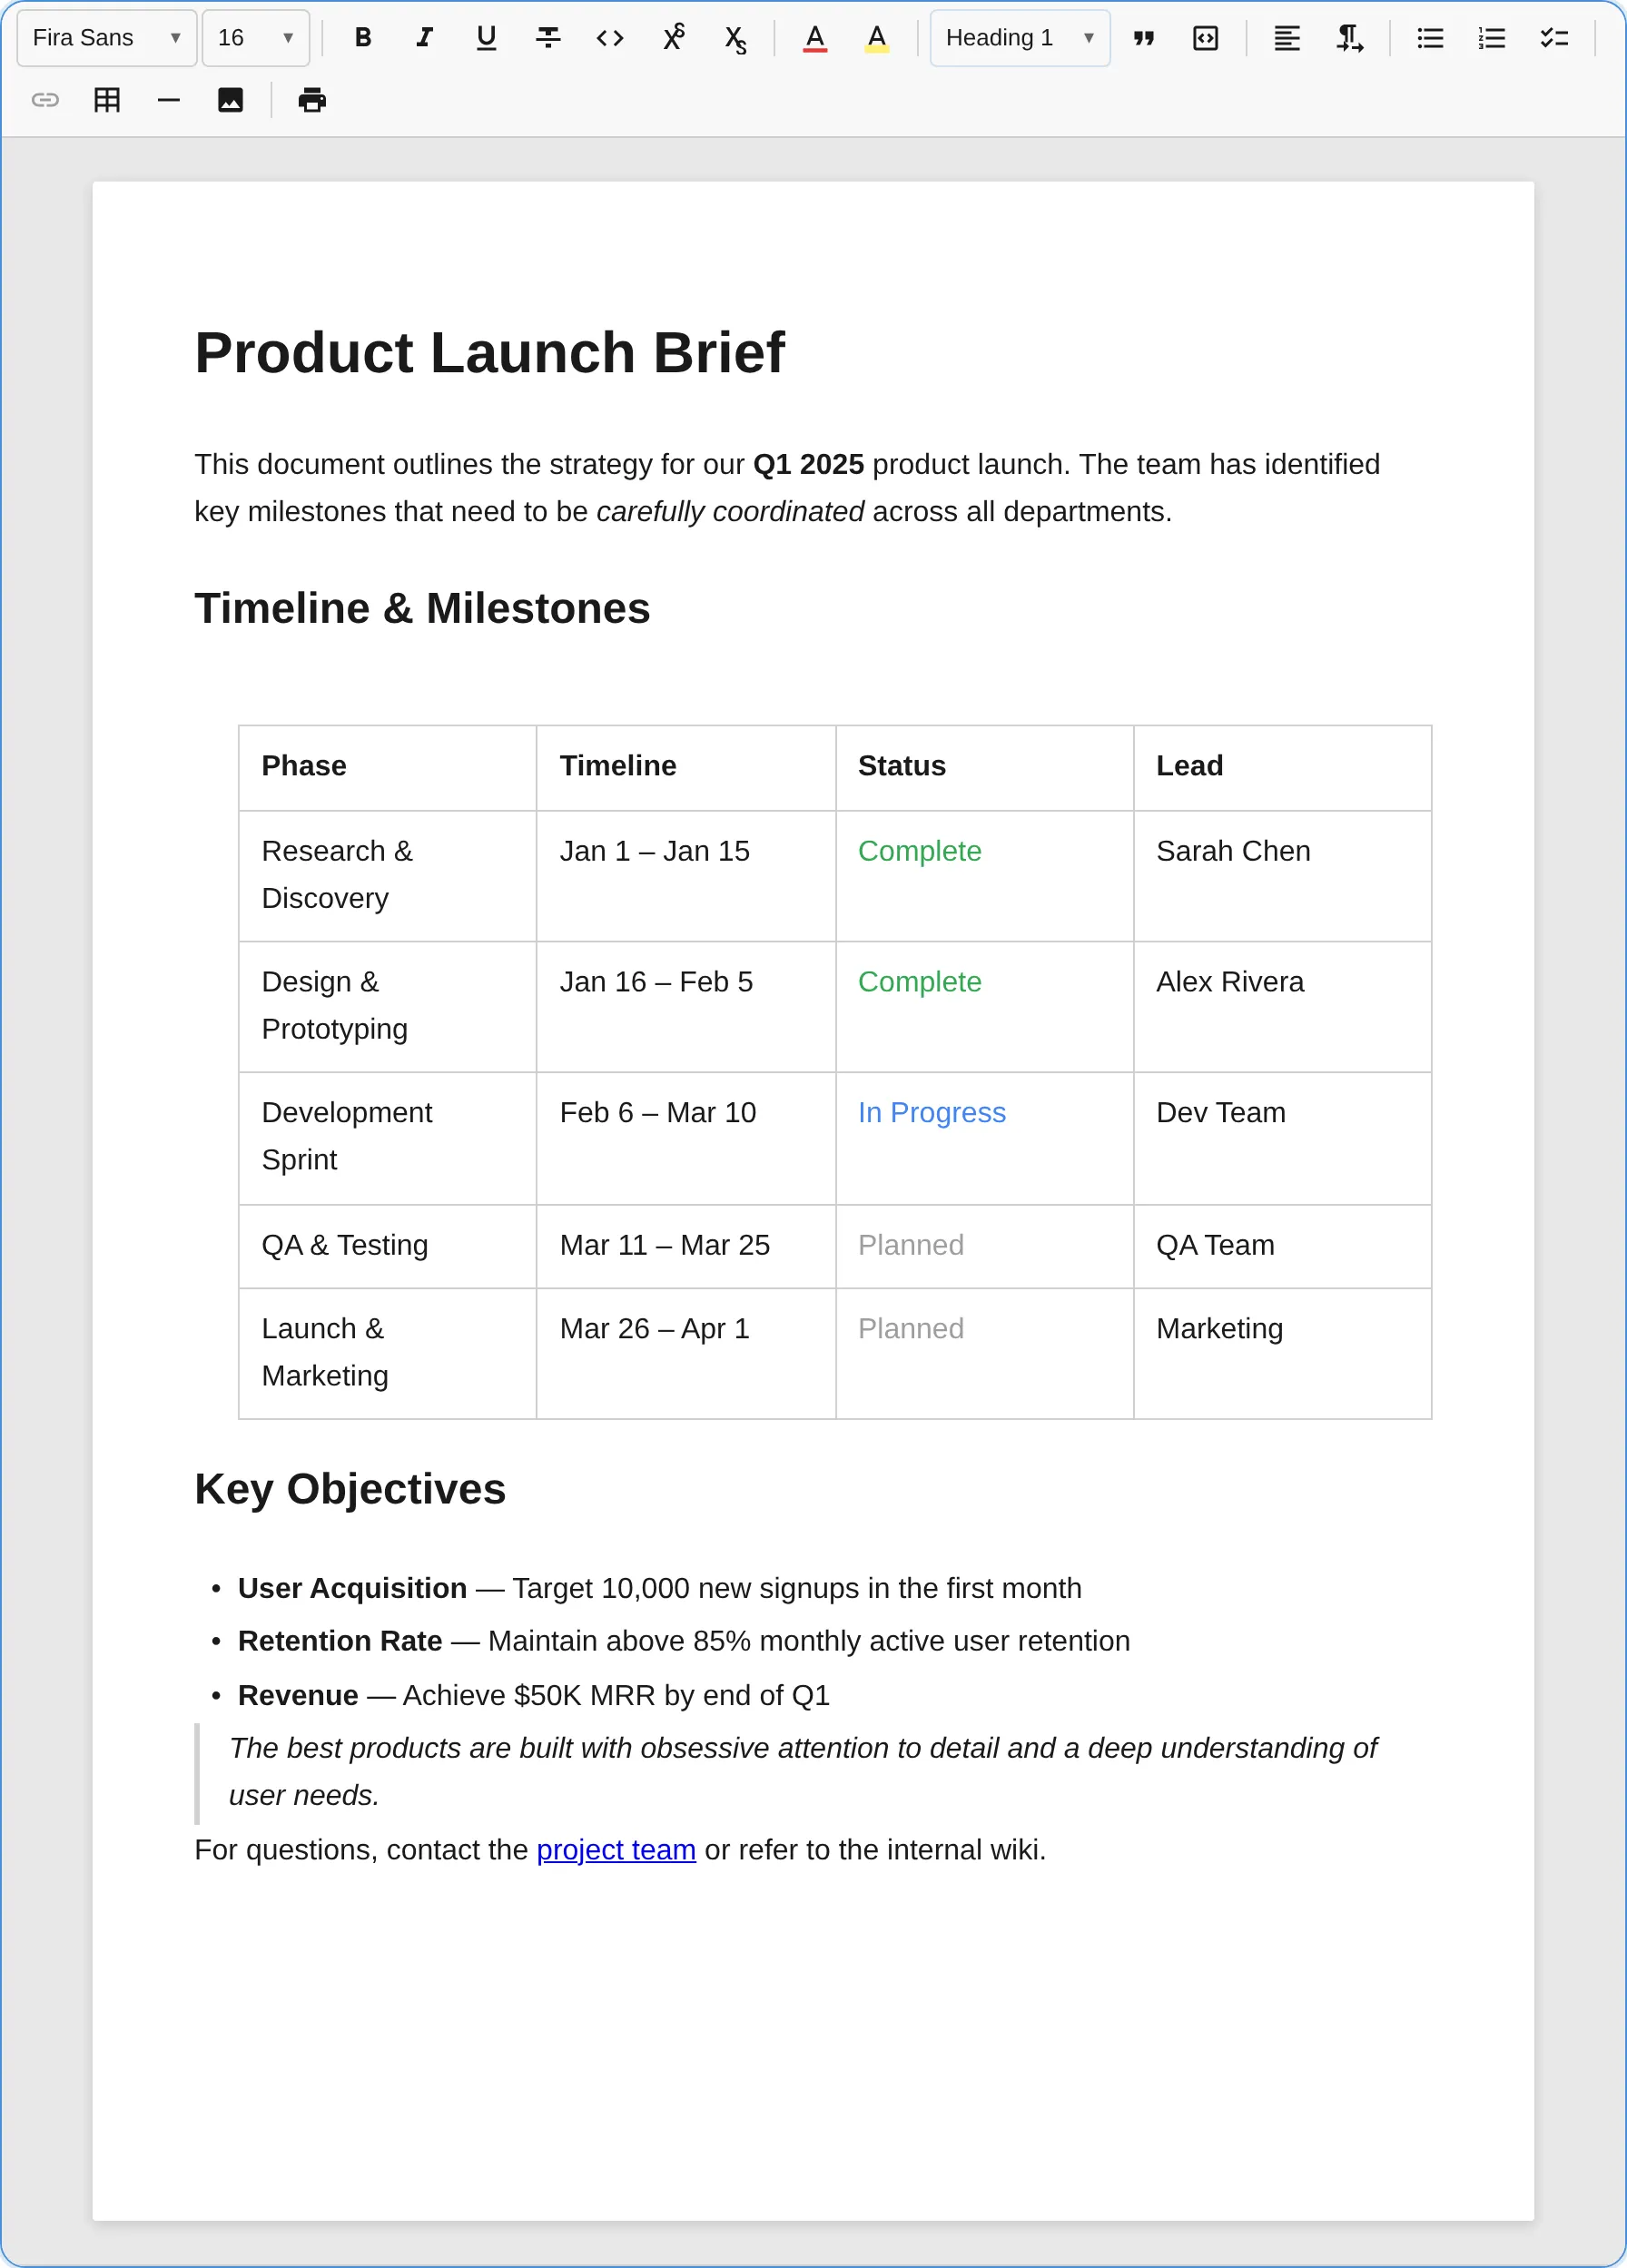Insert a block quote
Image resolution: width=1627 pixels, height=2268 pixels.
point(1144,38)
